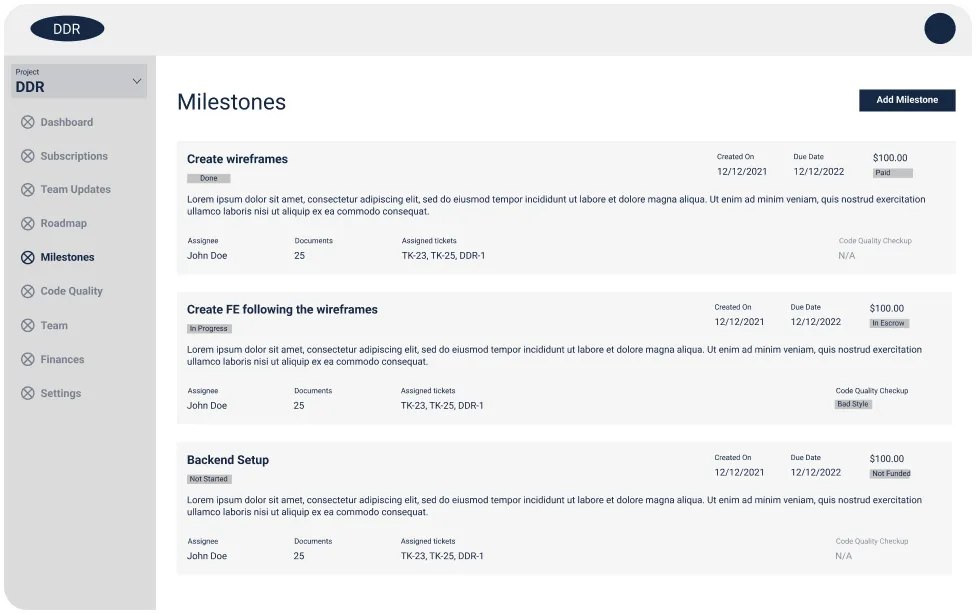The width and height of the screenshot is (976, 614).
Task: Click the Bad Style code quality badge
Action: [x=853, y=405]
